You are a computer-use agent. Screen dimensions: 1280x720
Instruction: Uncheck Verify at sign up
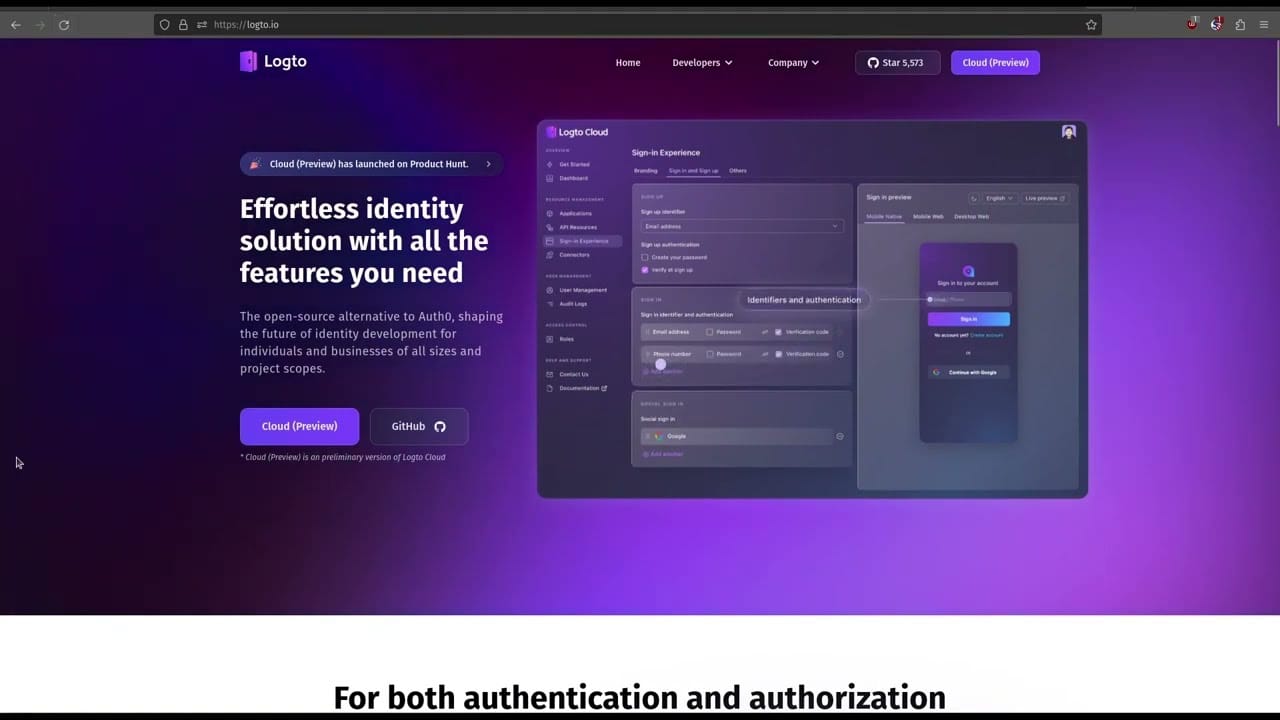644,270
